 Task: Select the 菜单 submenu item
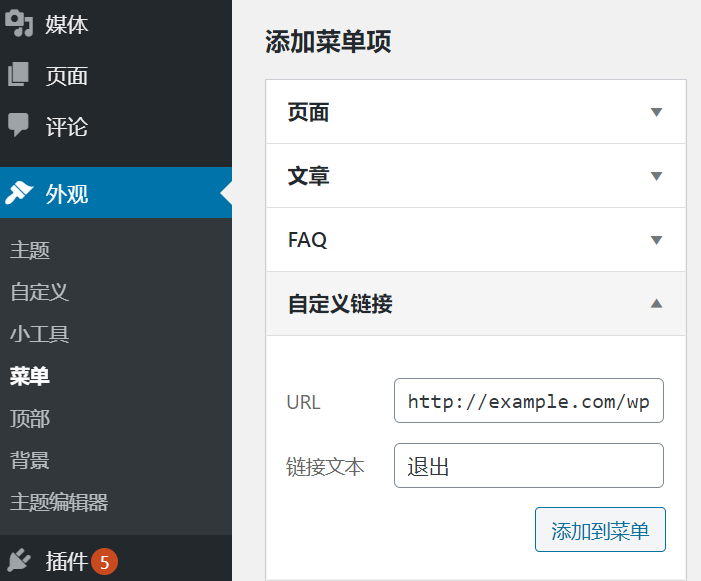[30, 376]
